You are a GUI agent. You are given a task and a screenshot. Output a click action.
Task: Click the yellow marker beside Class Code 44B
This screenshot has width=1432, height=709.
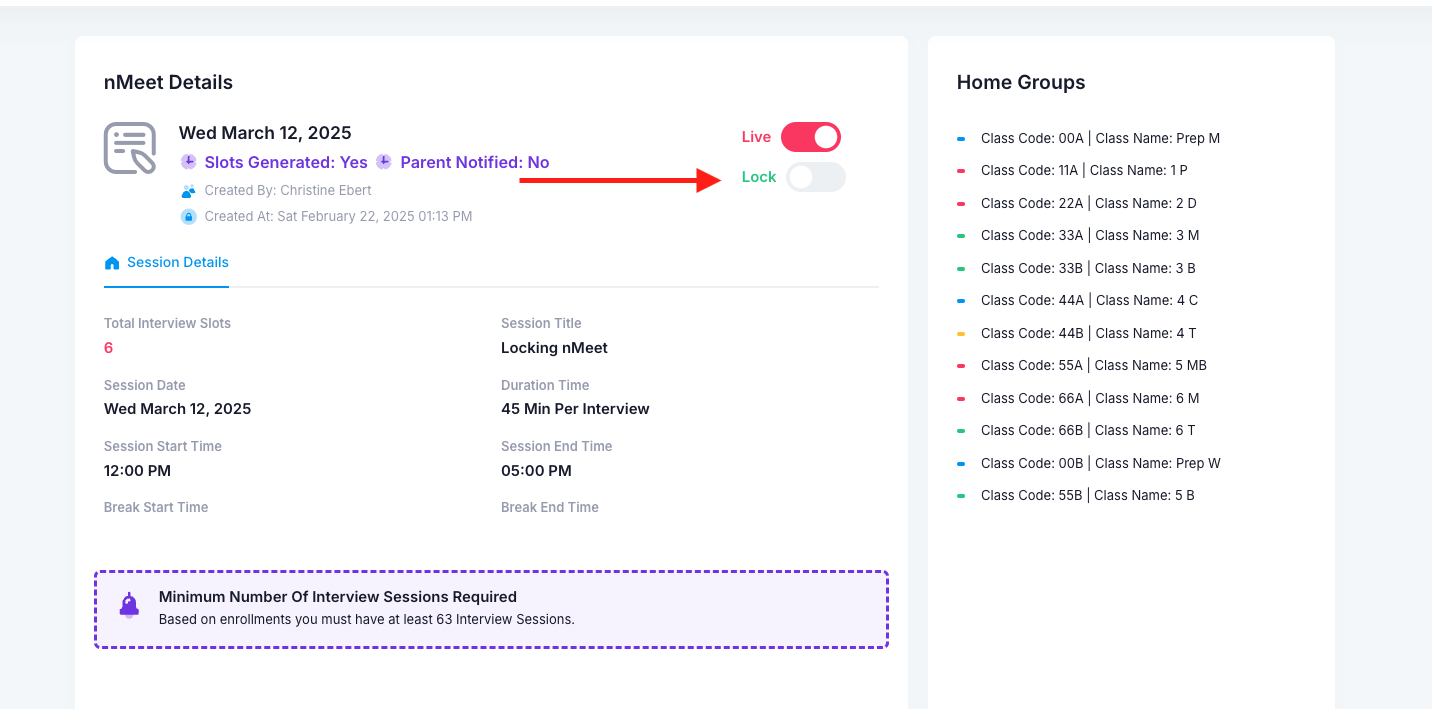[961, 334]
